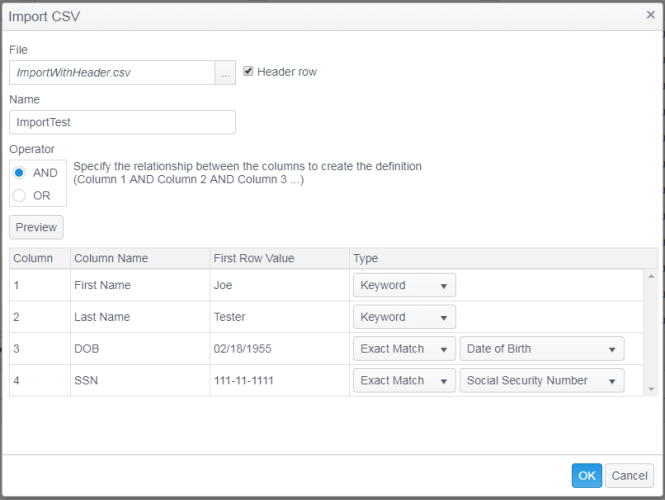Click the file browse ellipsis button
665x500 pixels.
225,73
